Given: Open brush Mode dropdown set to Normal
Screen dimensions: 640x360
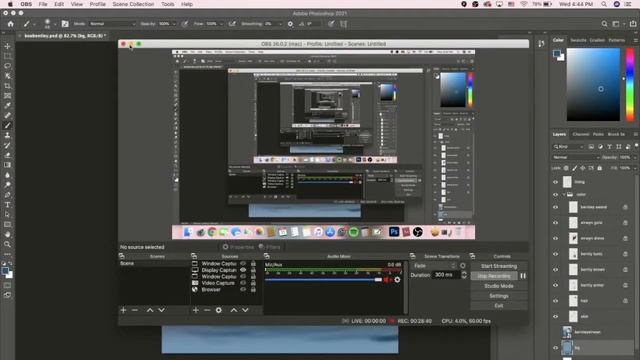Looking at the screenshot, I should tap(112, 24).
